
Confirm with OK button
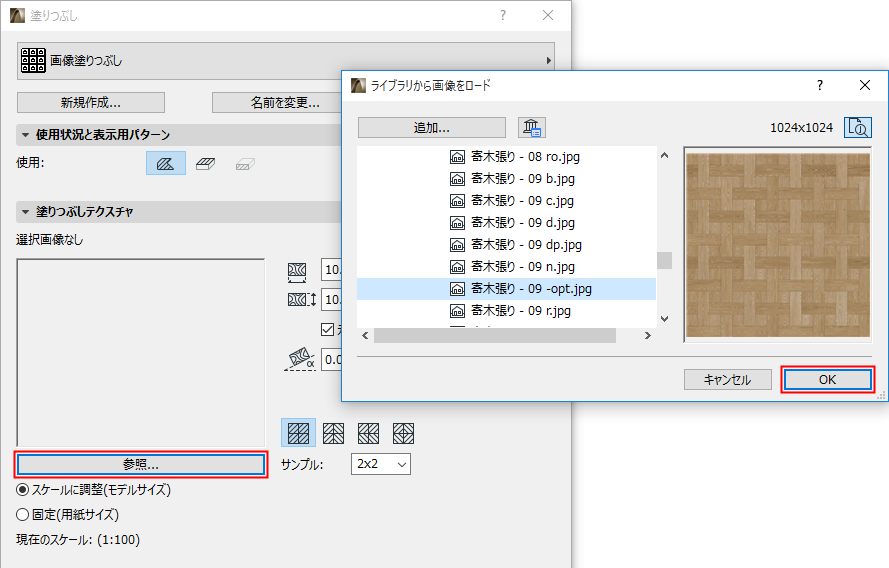pos(827,379)
